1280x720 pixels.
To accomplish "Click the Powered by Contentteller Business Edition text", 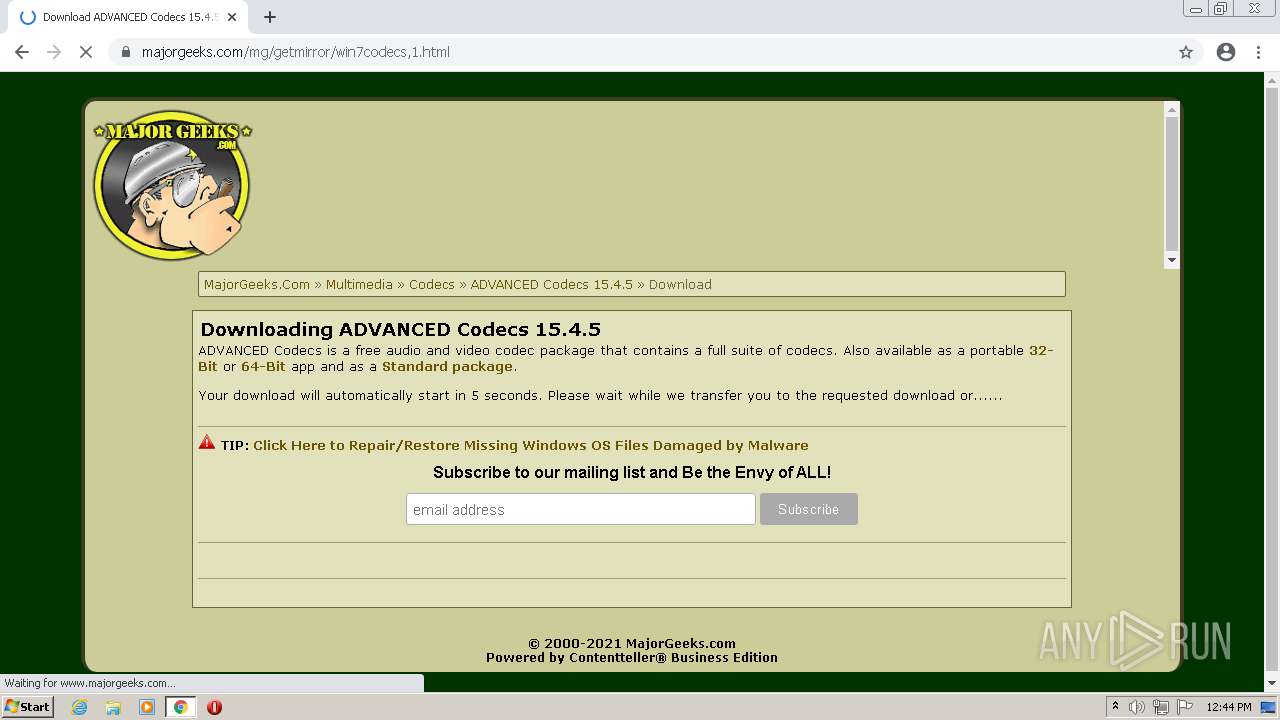I will (x=632, y=657).
